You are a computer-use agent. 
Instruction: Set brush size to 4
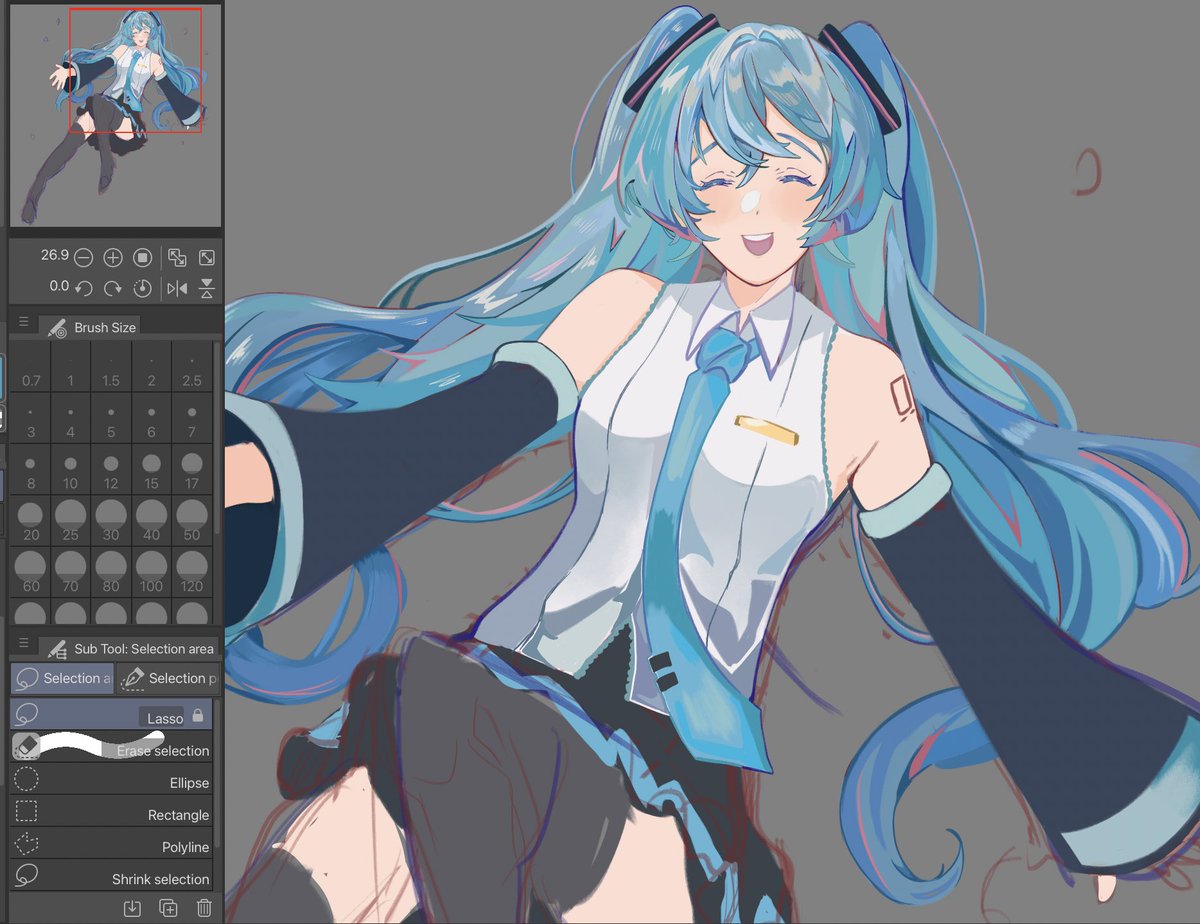(70, 418)
